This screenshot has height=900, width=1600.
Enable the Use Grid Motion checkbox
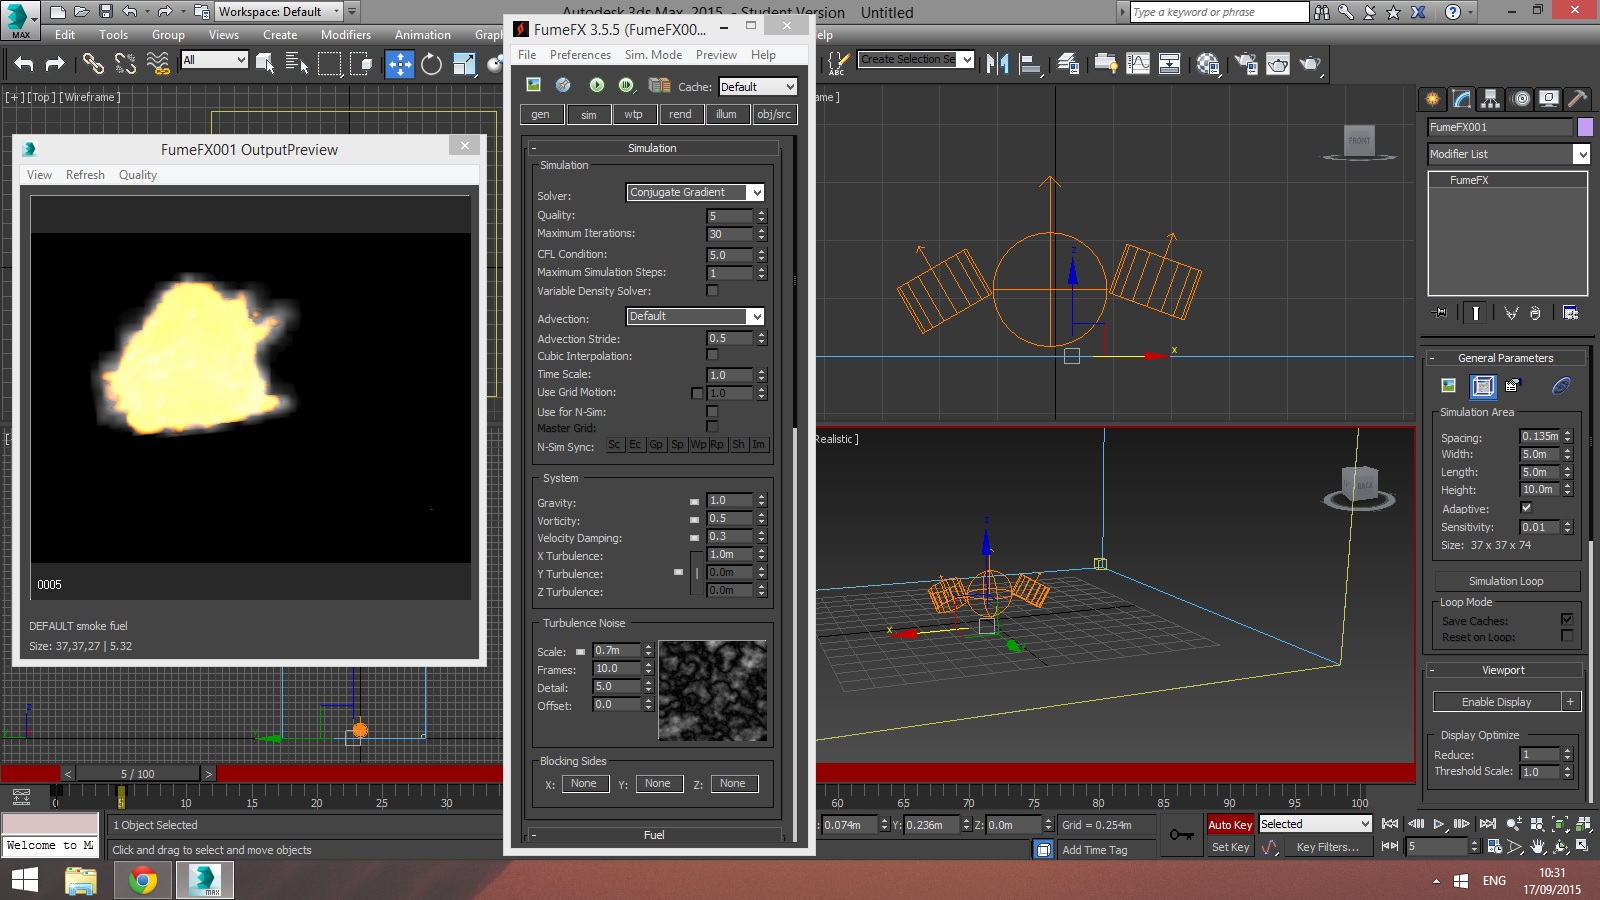(697, 393)
